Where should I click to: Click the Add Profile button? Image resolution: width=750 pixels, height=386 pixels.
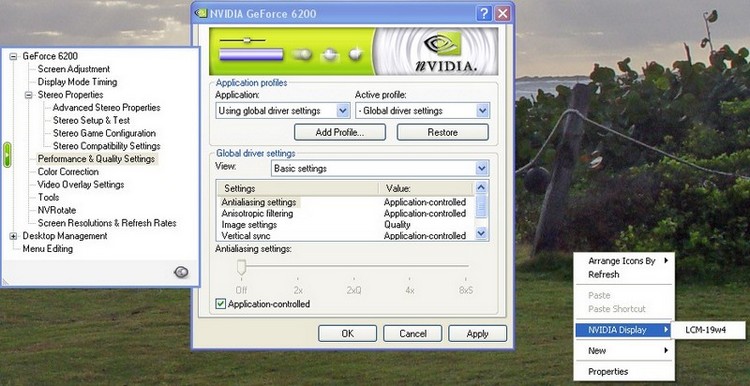[x=340, y=132]
